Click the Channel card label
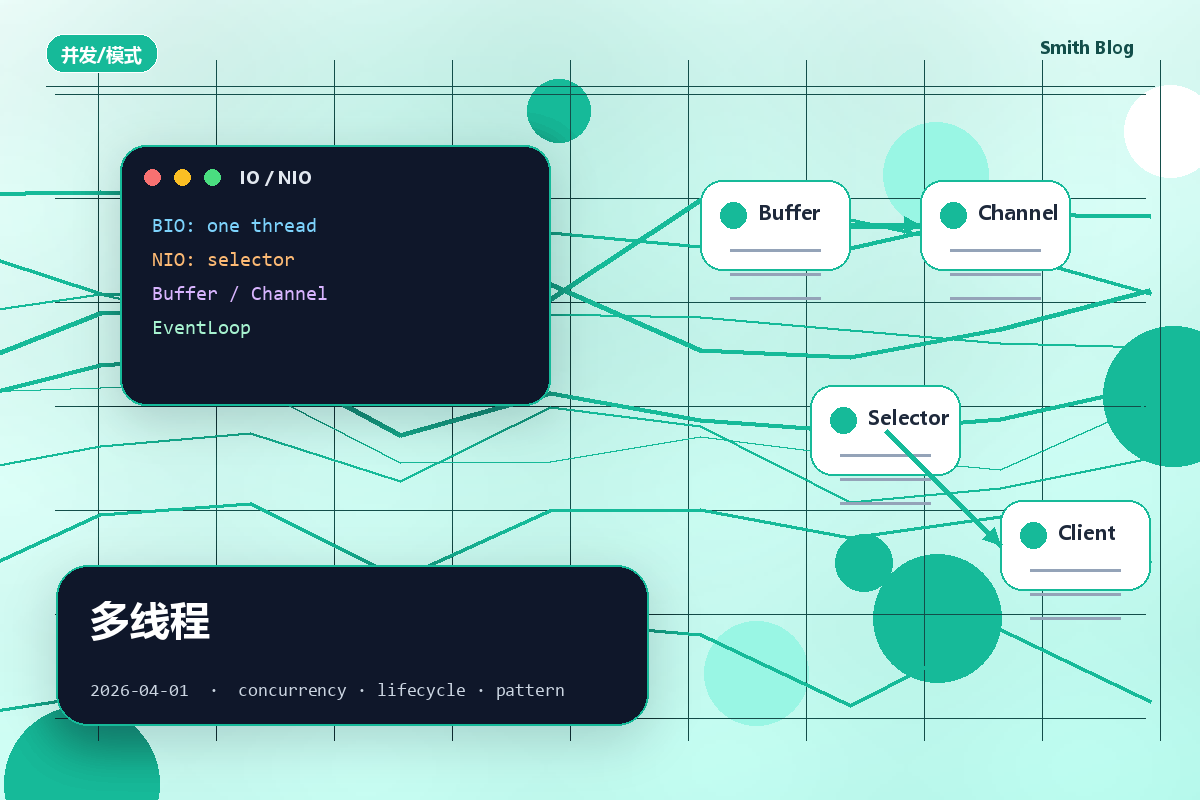The width and height of the screenshot is (1200, 800). point(1018,213)
